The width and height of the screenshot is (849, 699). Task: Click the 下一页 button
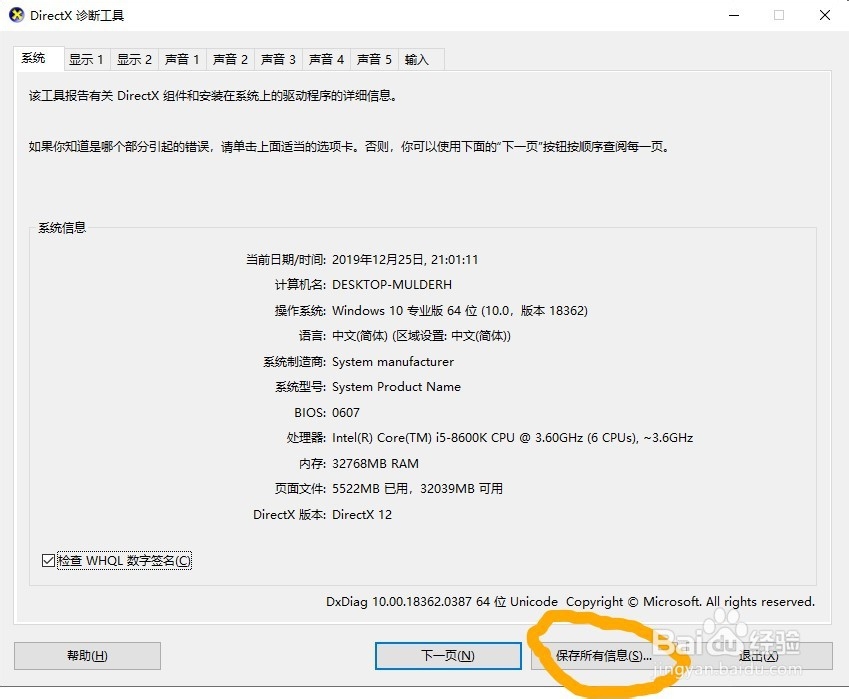447,656
